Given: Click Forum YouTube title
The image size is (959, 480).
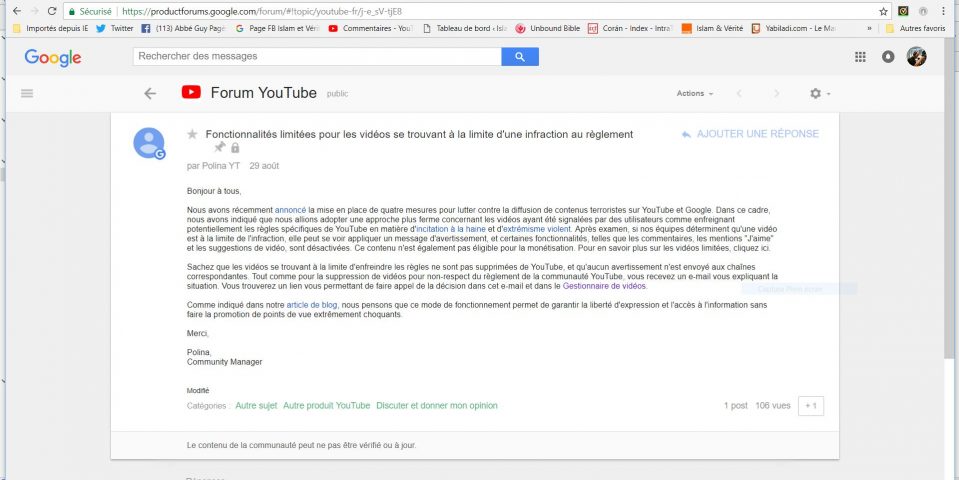Looking at the screenshot, I should (x=264, y=93).
